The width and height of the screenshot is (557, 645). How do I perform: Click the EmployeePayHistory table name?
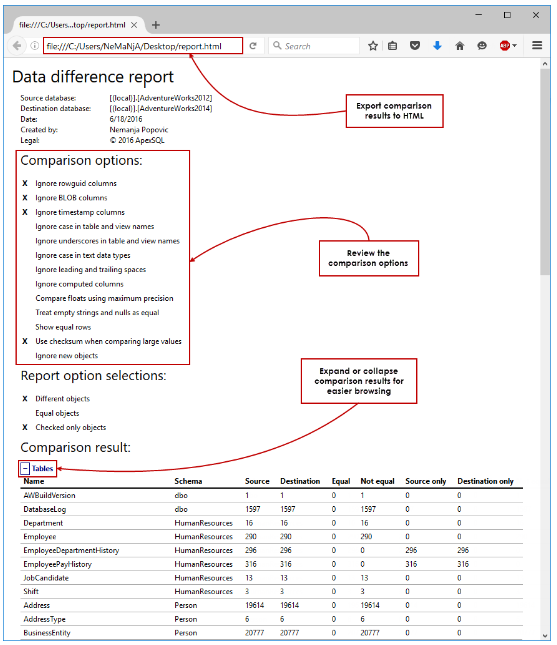click(x=58, y=564)
